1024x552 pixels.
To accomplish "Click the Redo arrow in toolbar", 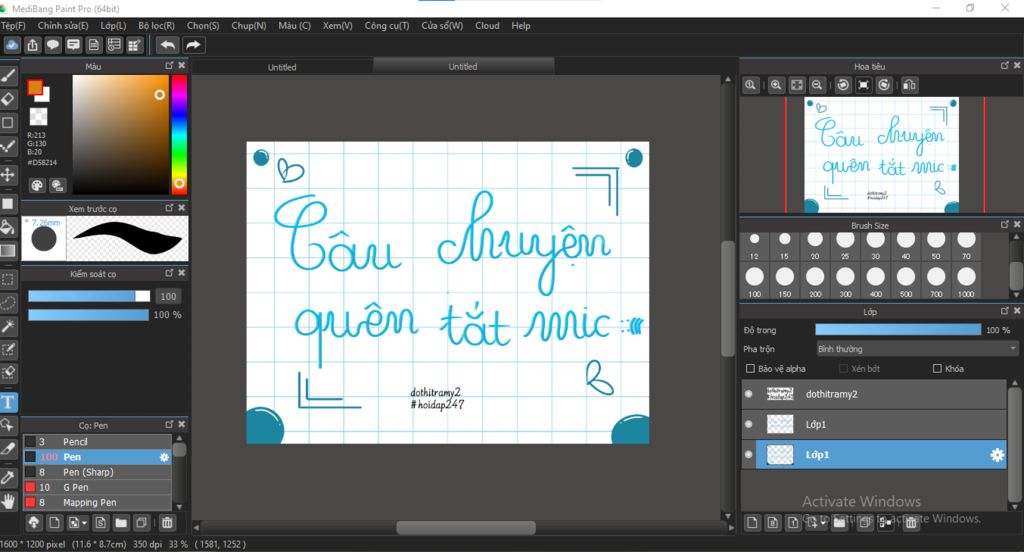I will pos(193,45).
